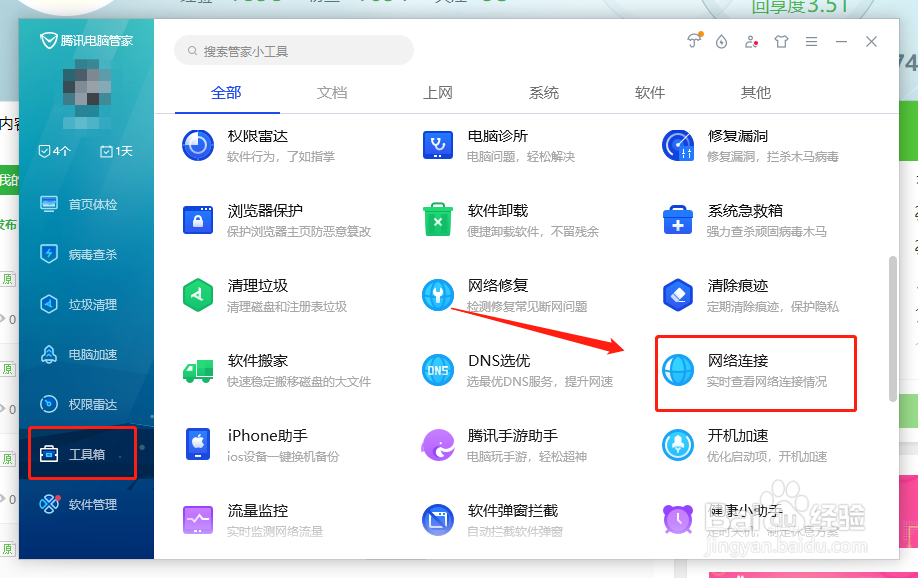The width and height of the screenshot is (918, 578).
Task: Click the pixelated user avatar
Action: (x=87, y=93)
